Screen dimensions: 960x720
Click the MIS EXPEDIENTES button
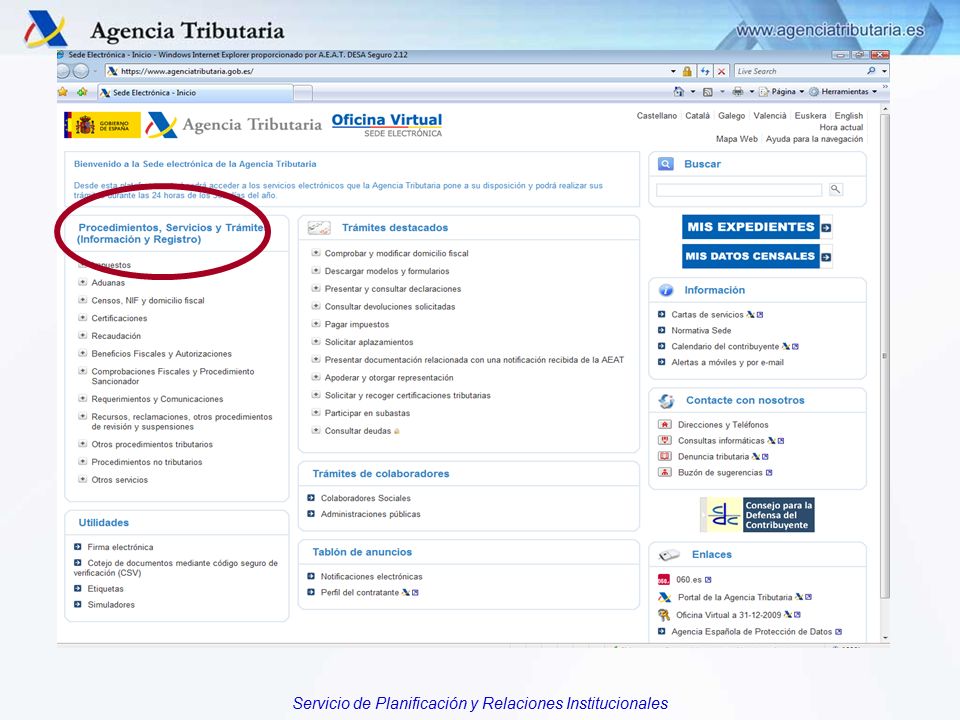tap(757, 227)
